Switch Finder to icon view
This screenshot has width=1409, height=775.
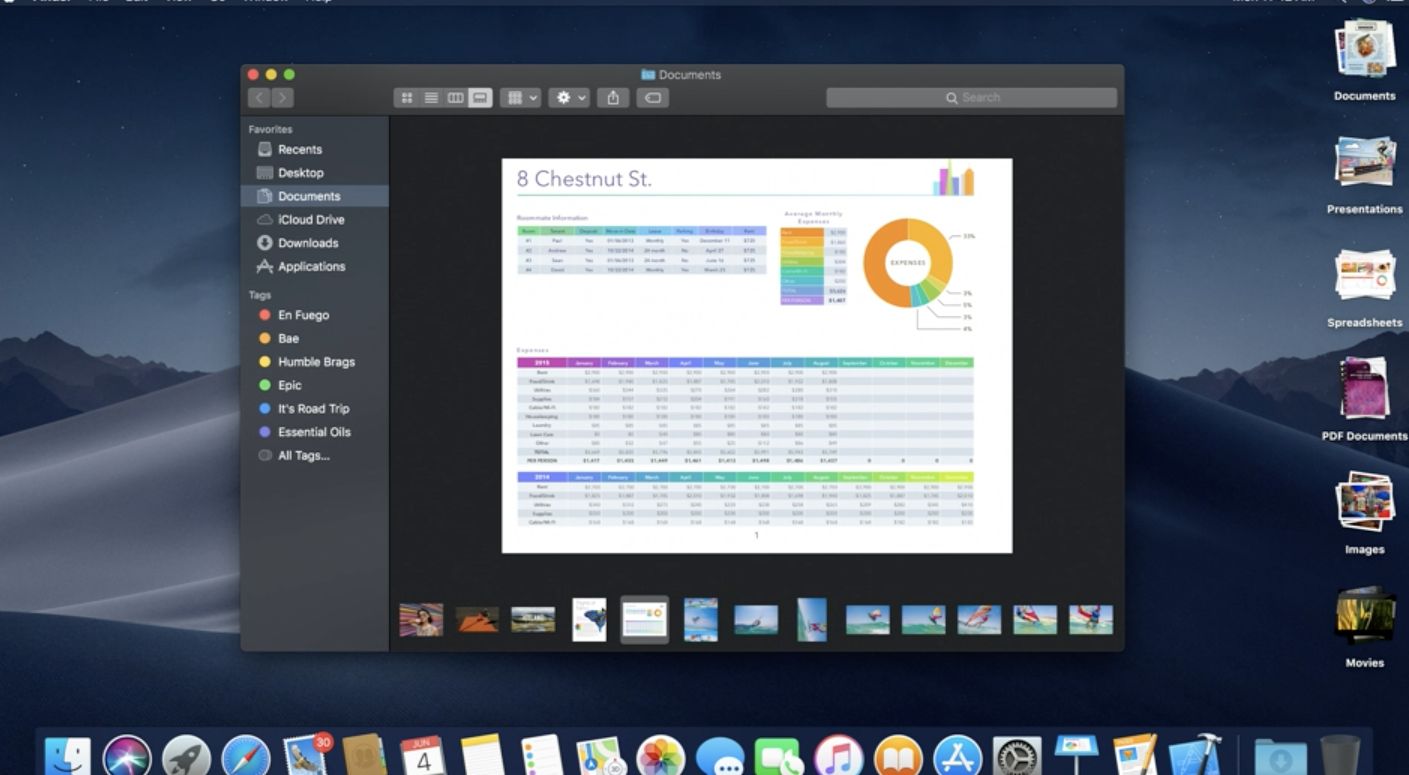(x=406, y=98)
